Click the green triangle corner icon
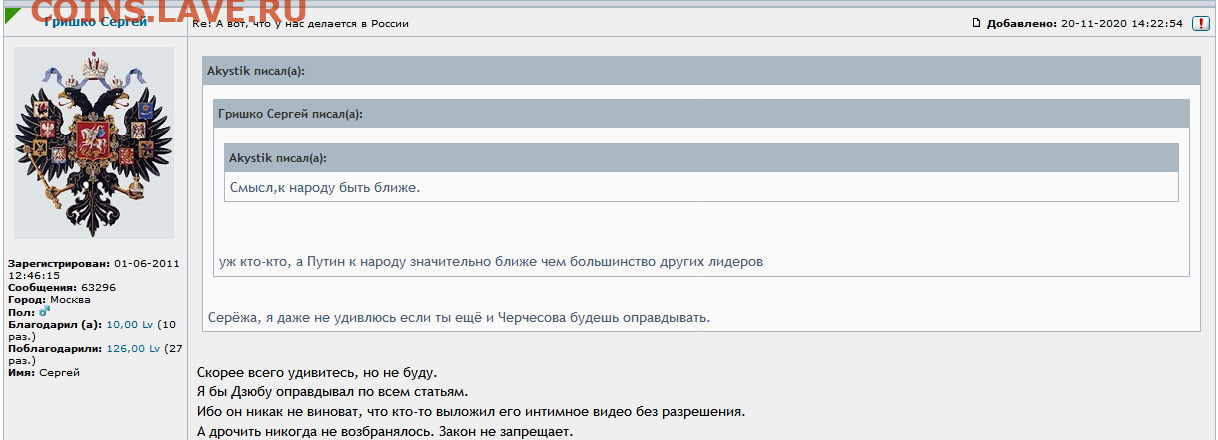The width and height of the screenshot is (1218, 440). 13,16
